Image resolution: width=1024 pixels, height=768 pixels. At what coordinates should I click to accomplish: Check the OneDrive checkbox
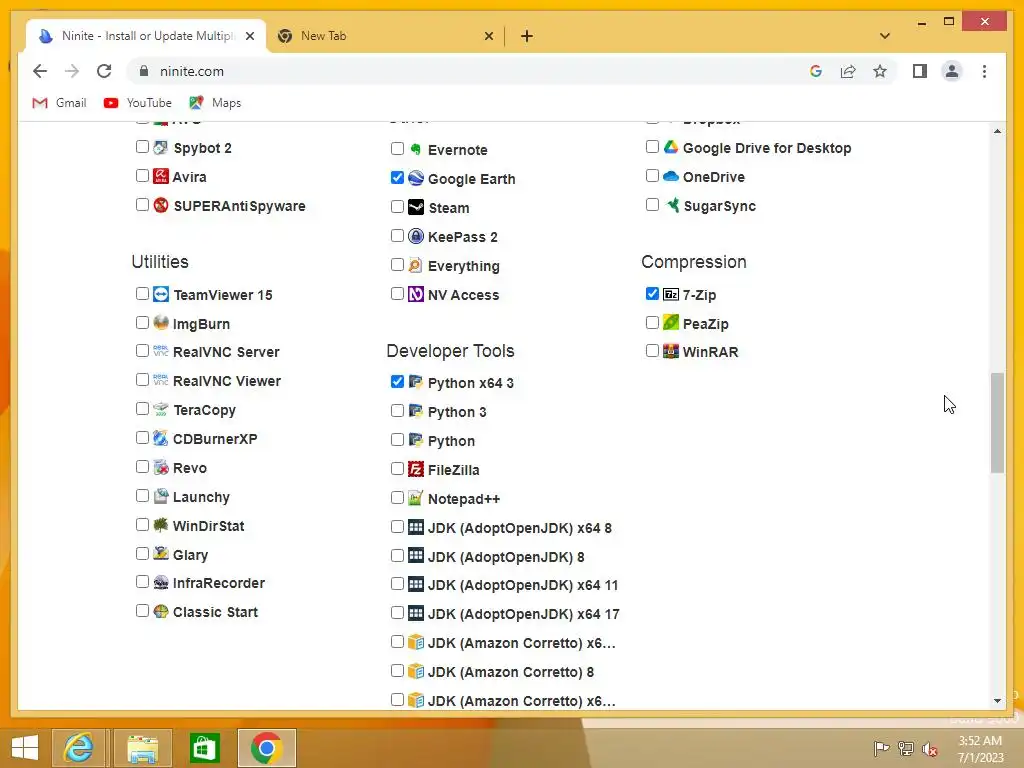[652, 175]
